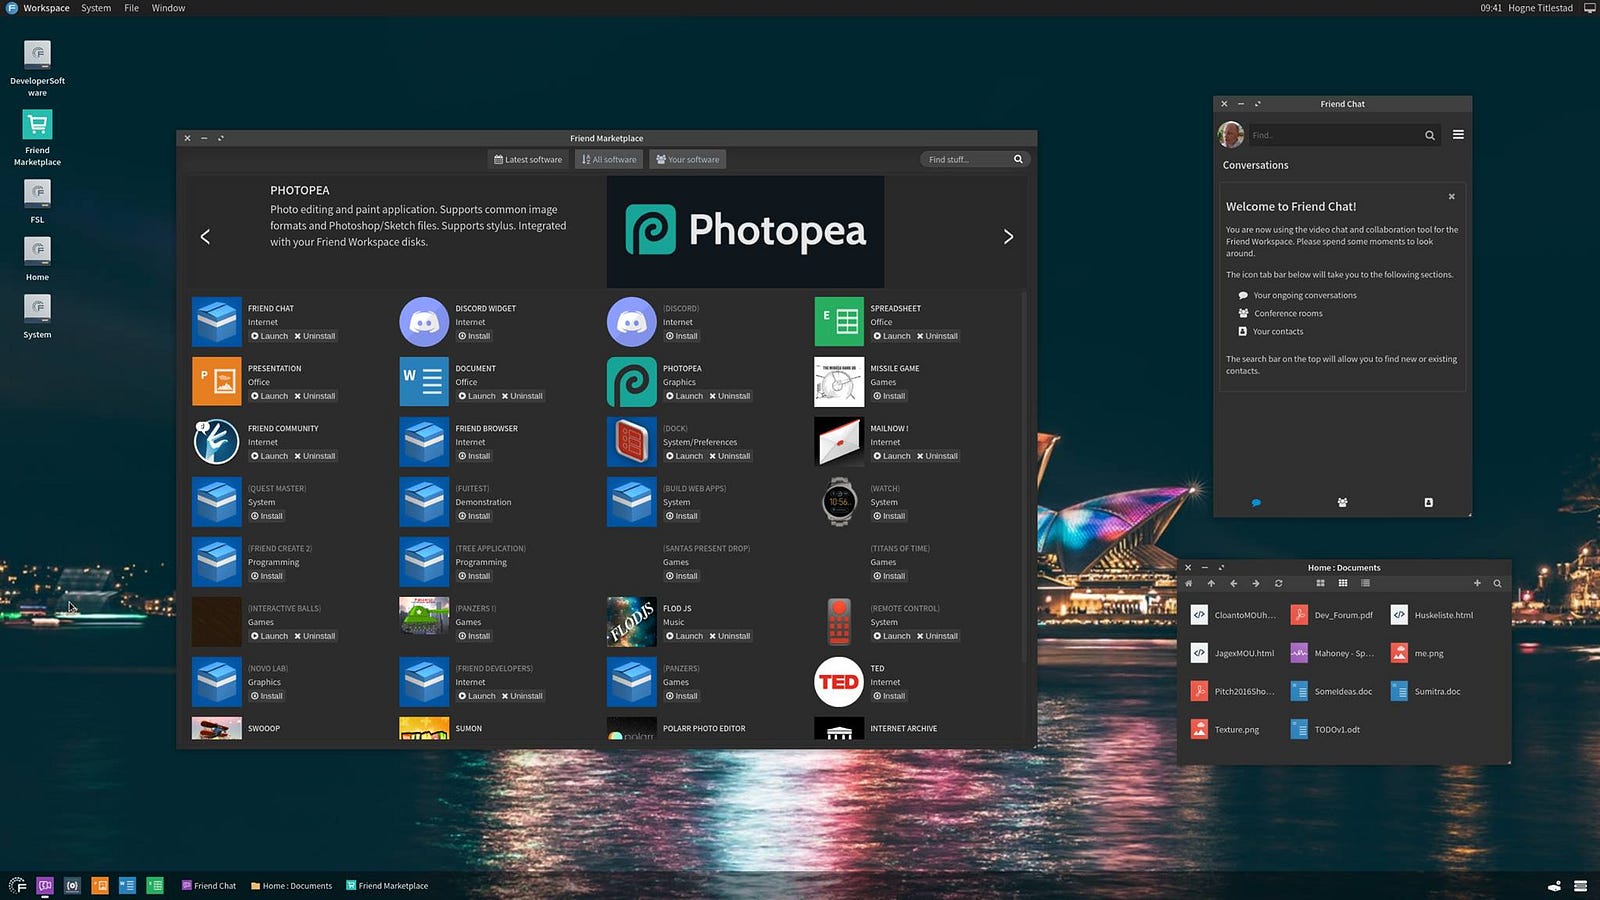Open contacts tab at Friend Chat bottom
This screenshot has height=900, width=1600.
click(1428, 503)
